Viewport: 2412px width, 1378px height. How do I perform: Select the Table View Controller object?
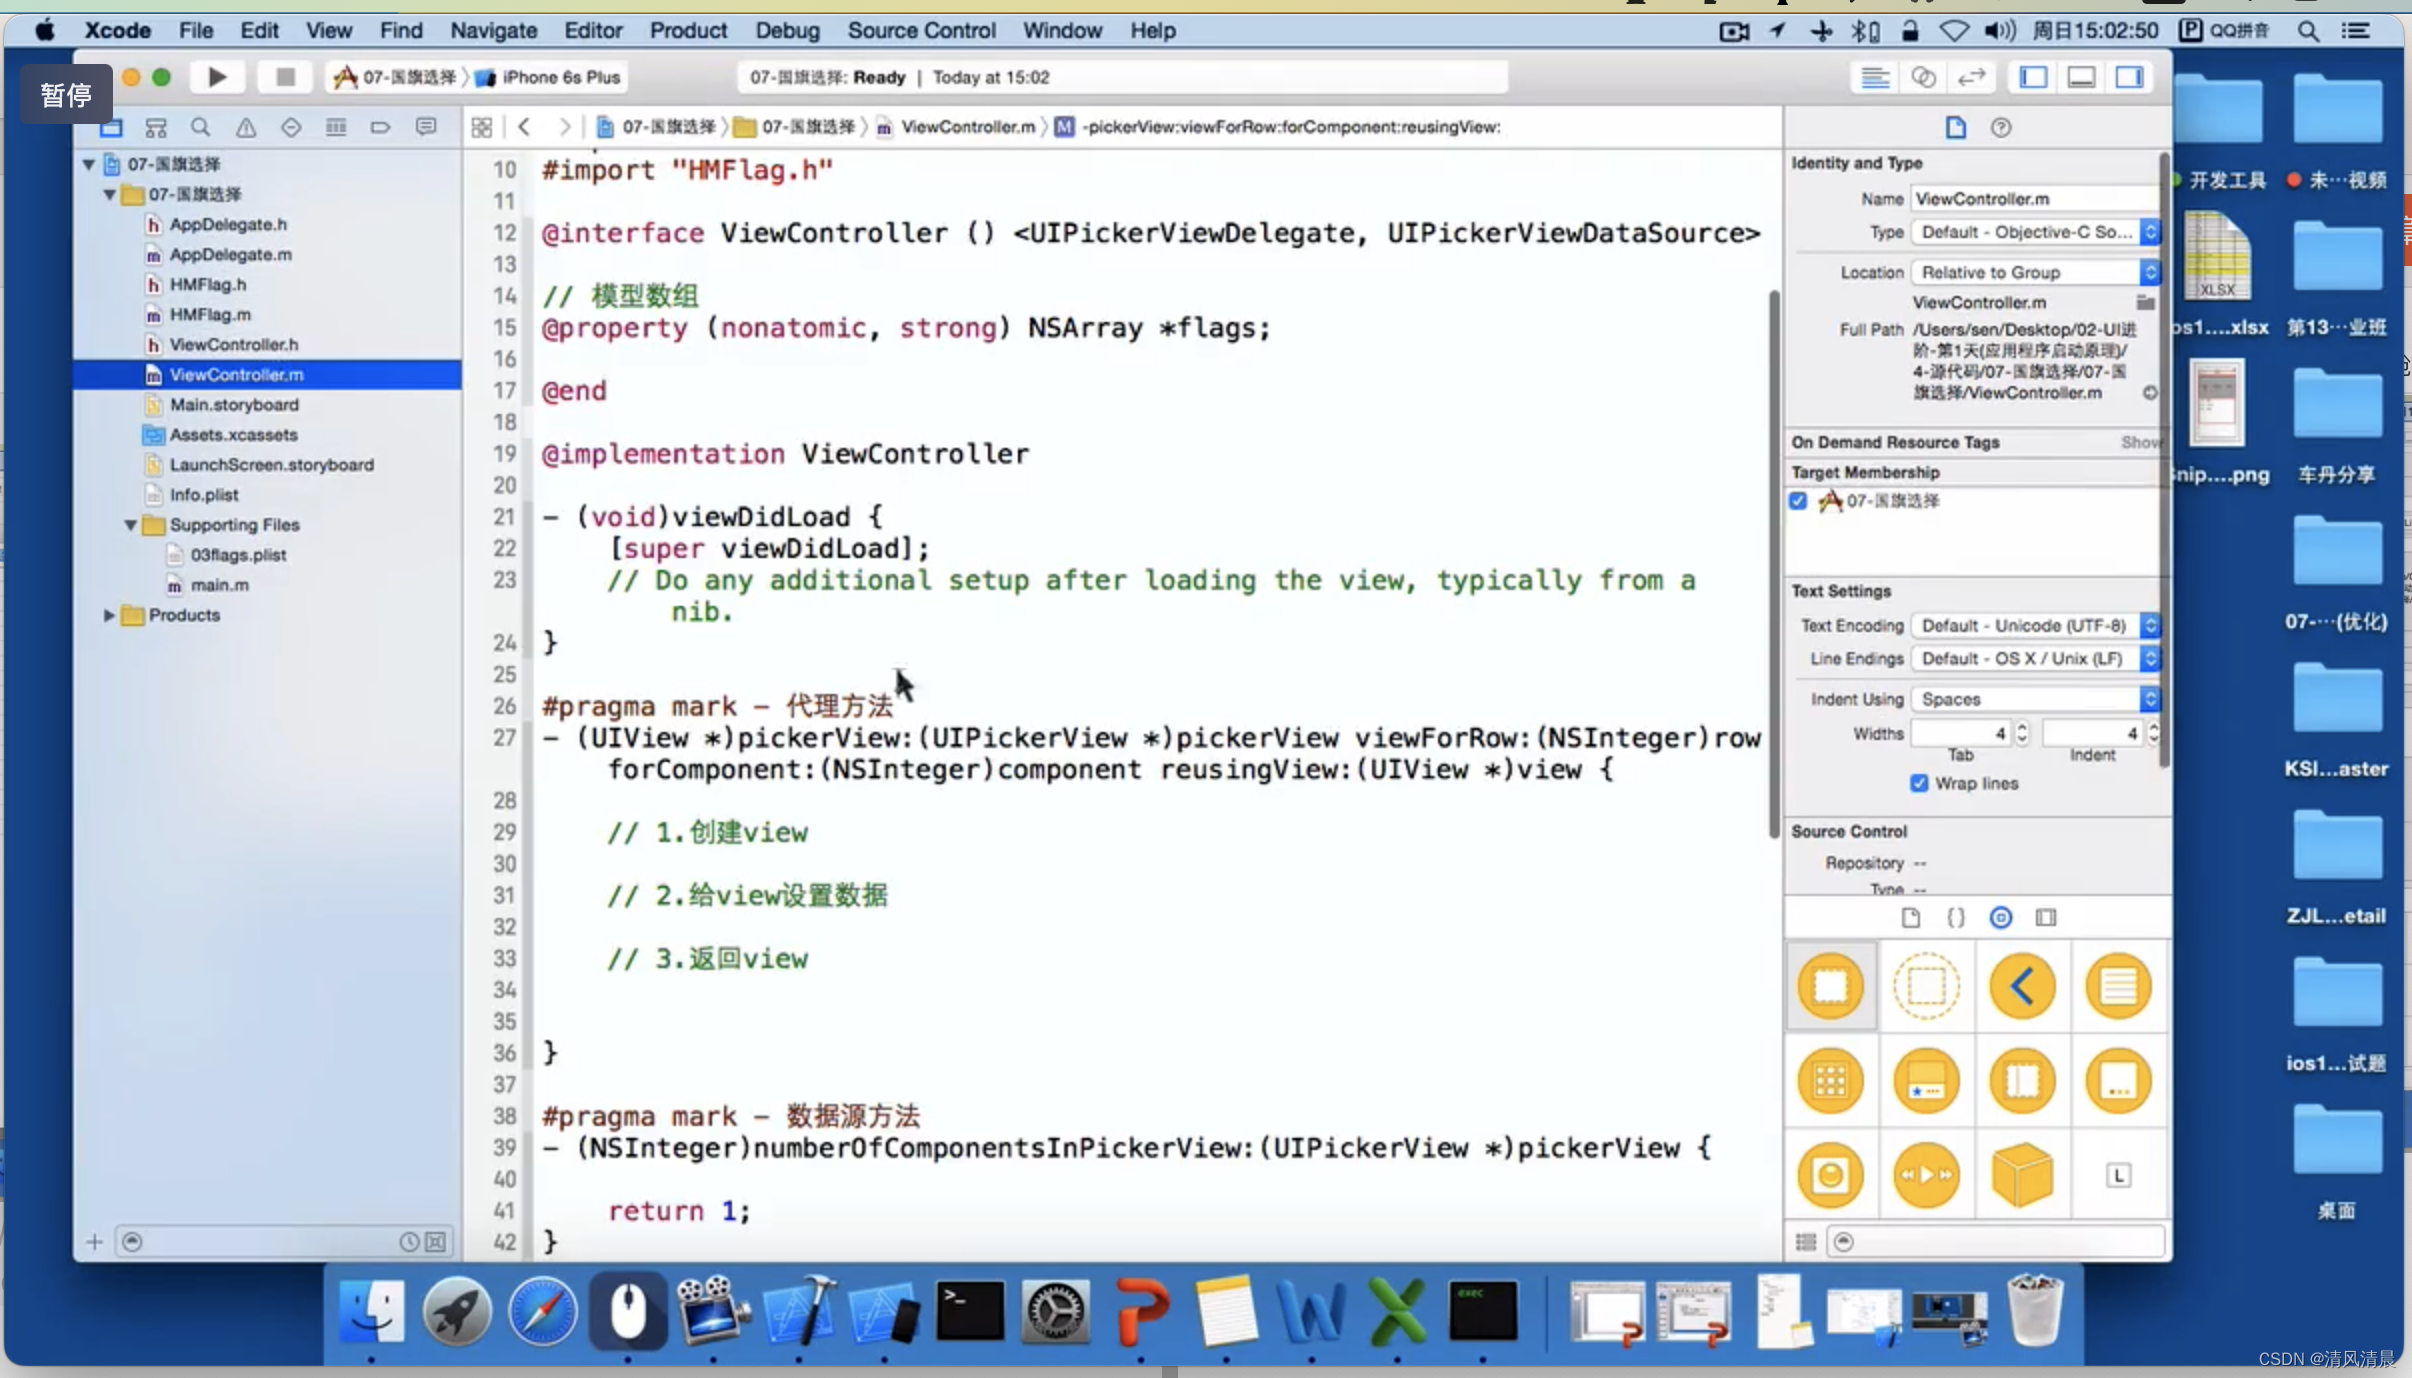point(2119,986)
